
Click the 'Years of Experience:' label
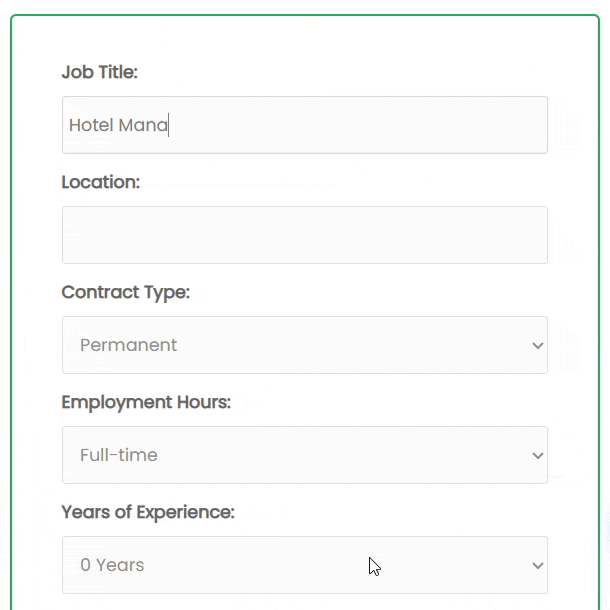coord(148,512)
